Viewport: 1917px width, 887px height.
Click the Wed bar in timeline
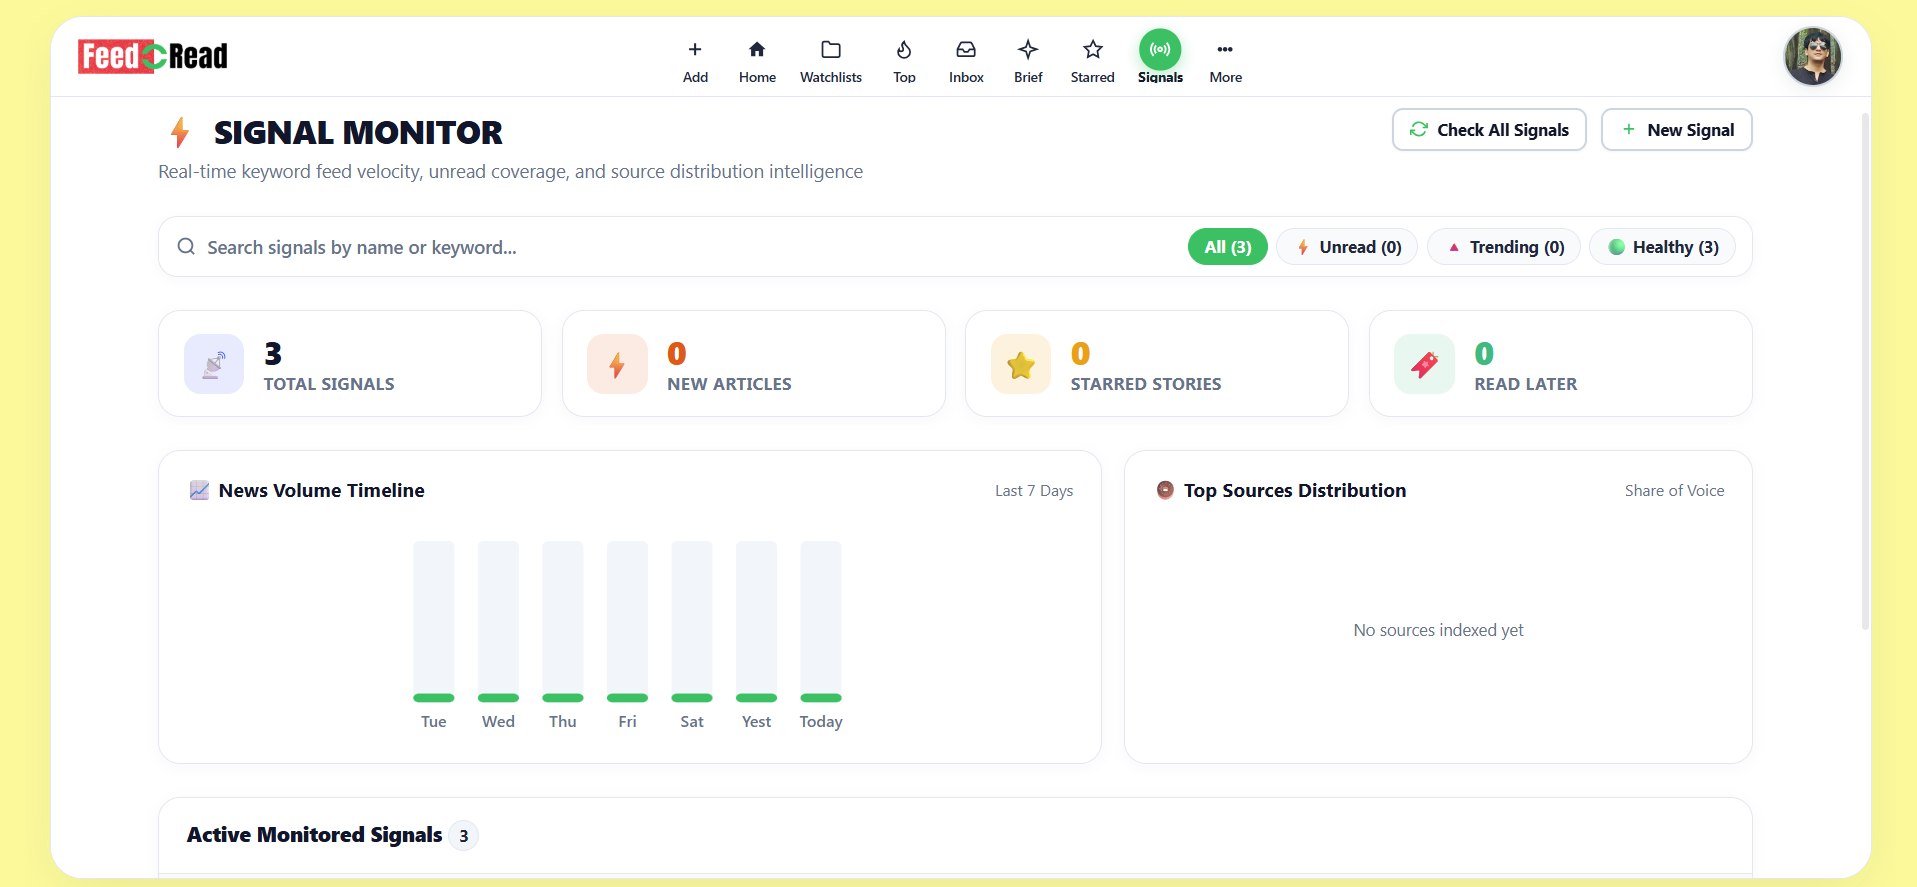498,621
